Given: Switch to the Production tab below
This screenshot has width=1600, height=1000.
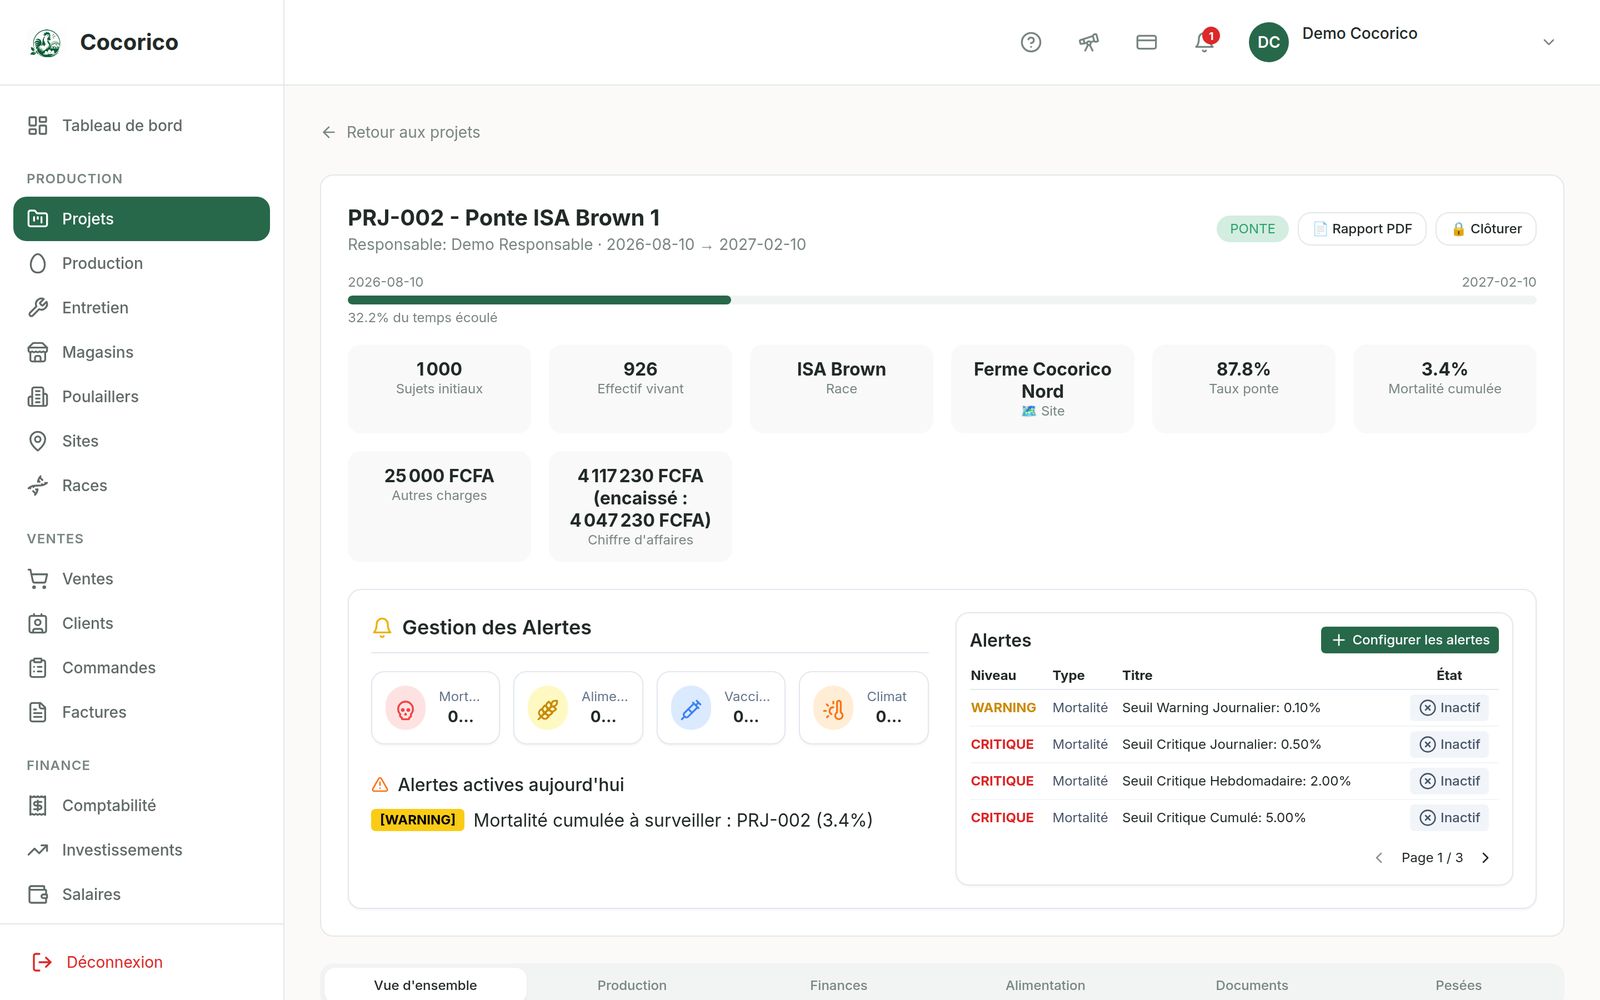Looking at the screenshot, I should [x=632, y=985].
